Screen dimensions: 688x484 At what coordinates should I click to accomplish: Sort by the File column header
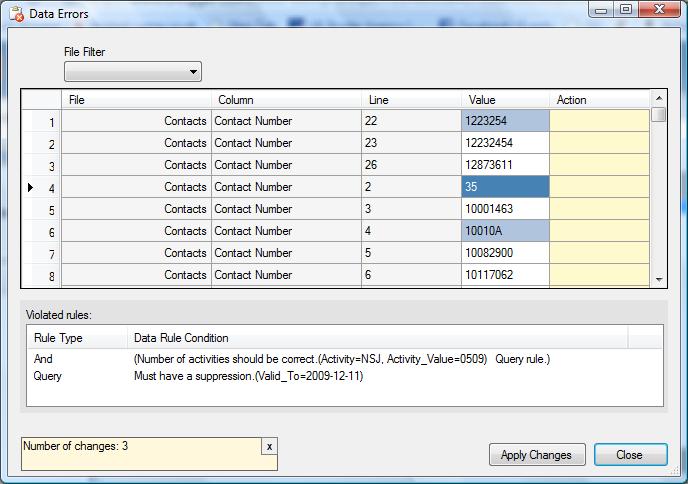[x=136, y=100]
